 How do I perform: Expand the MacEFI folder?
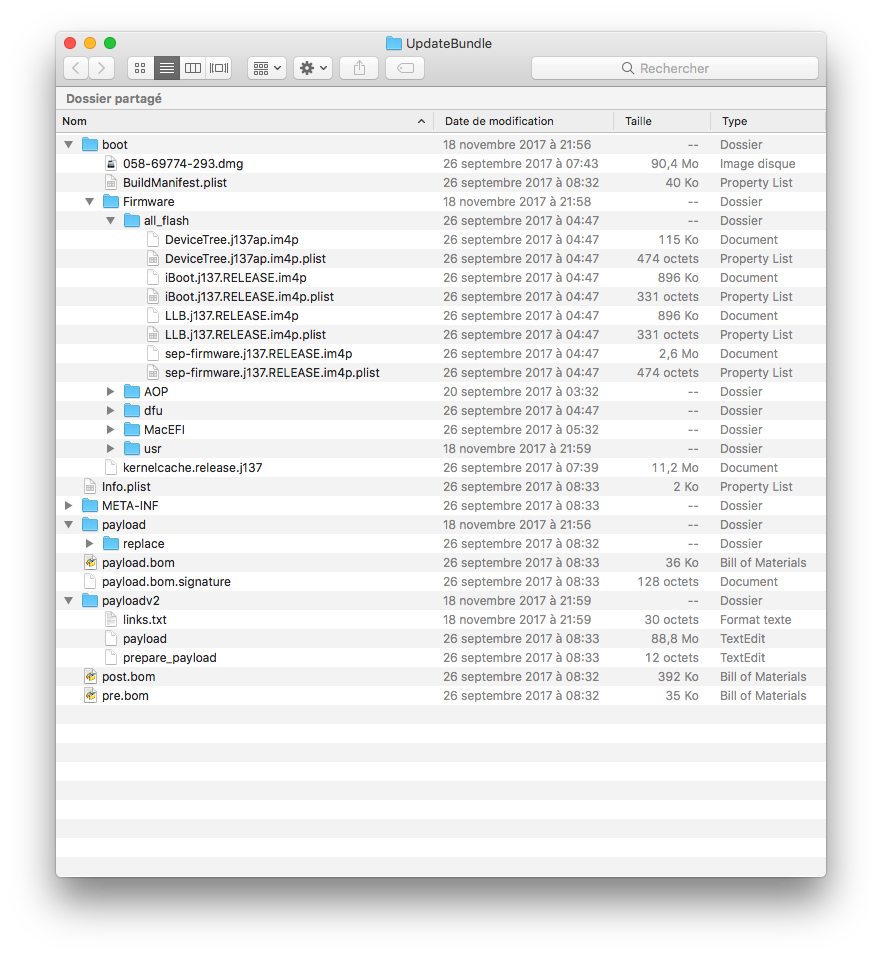[111, 430]
